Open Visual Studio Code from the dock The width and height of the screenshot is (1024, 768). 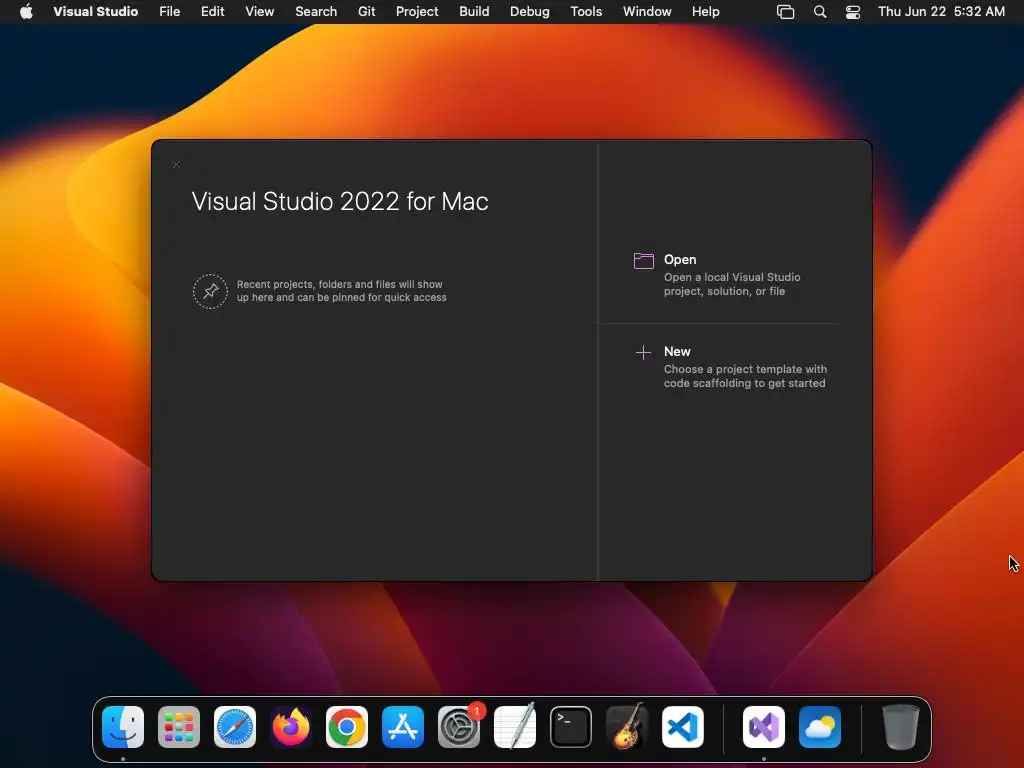683,727
